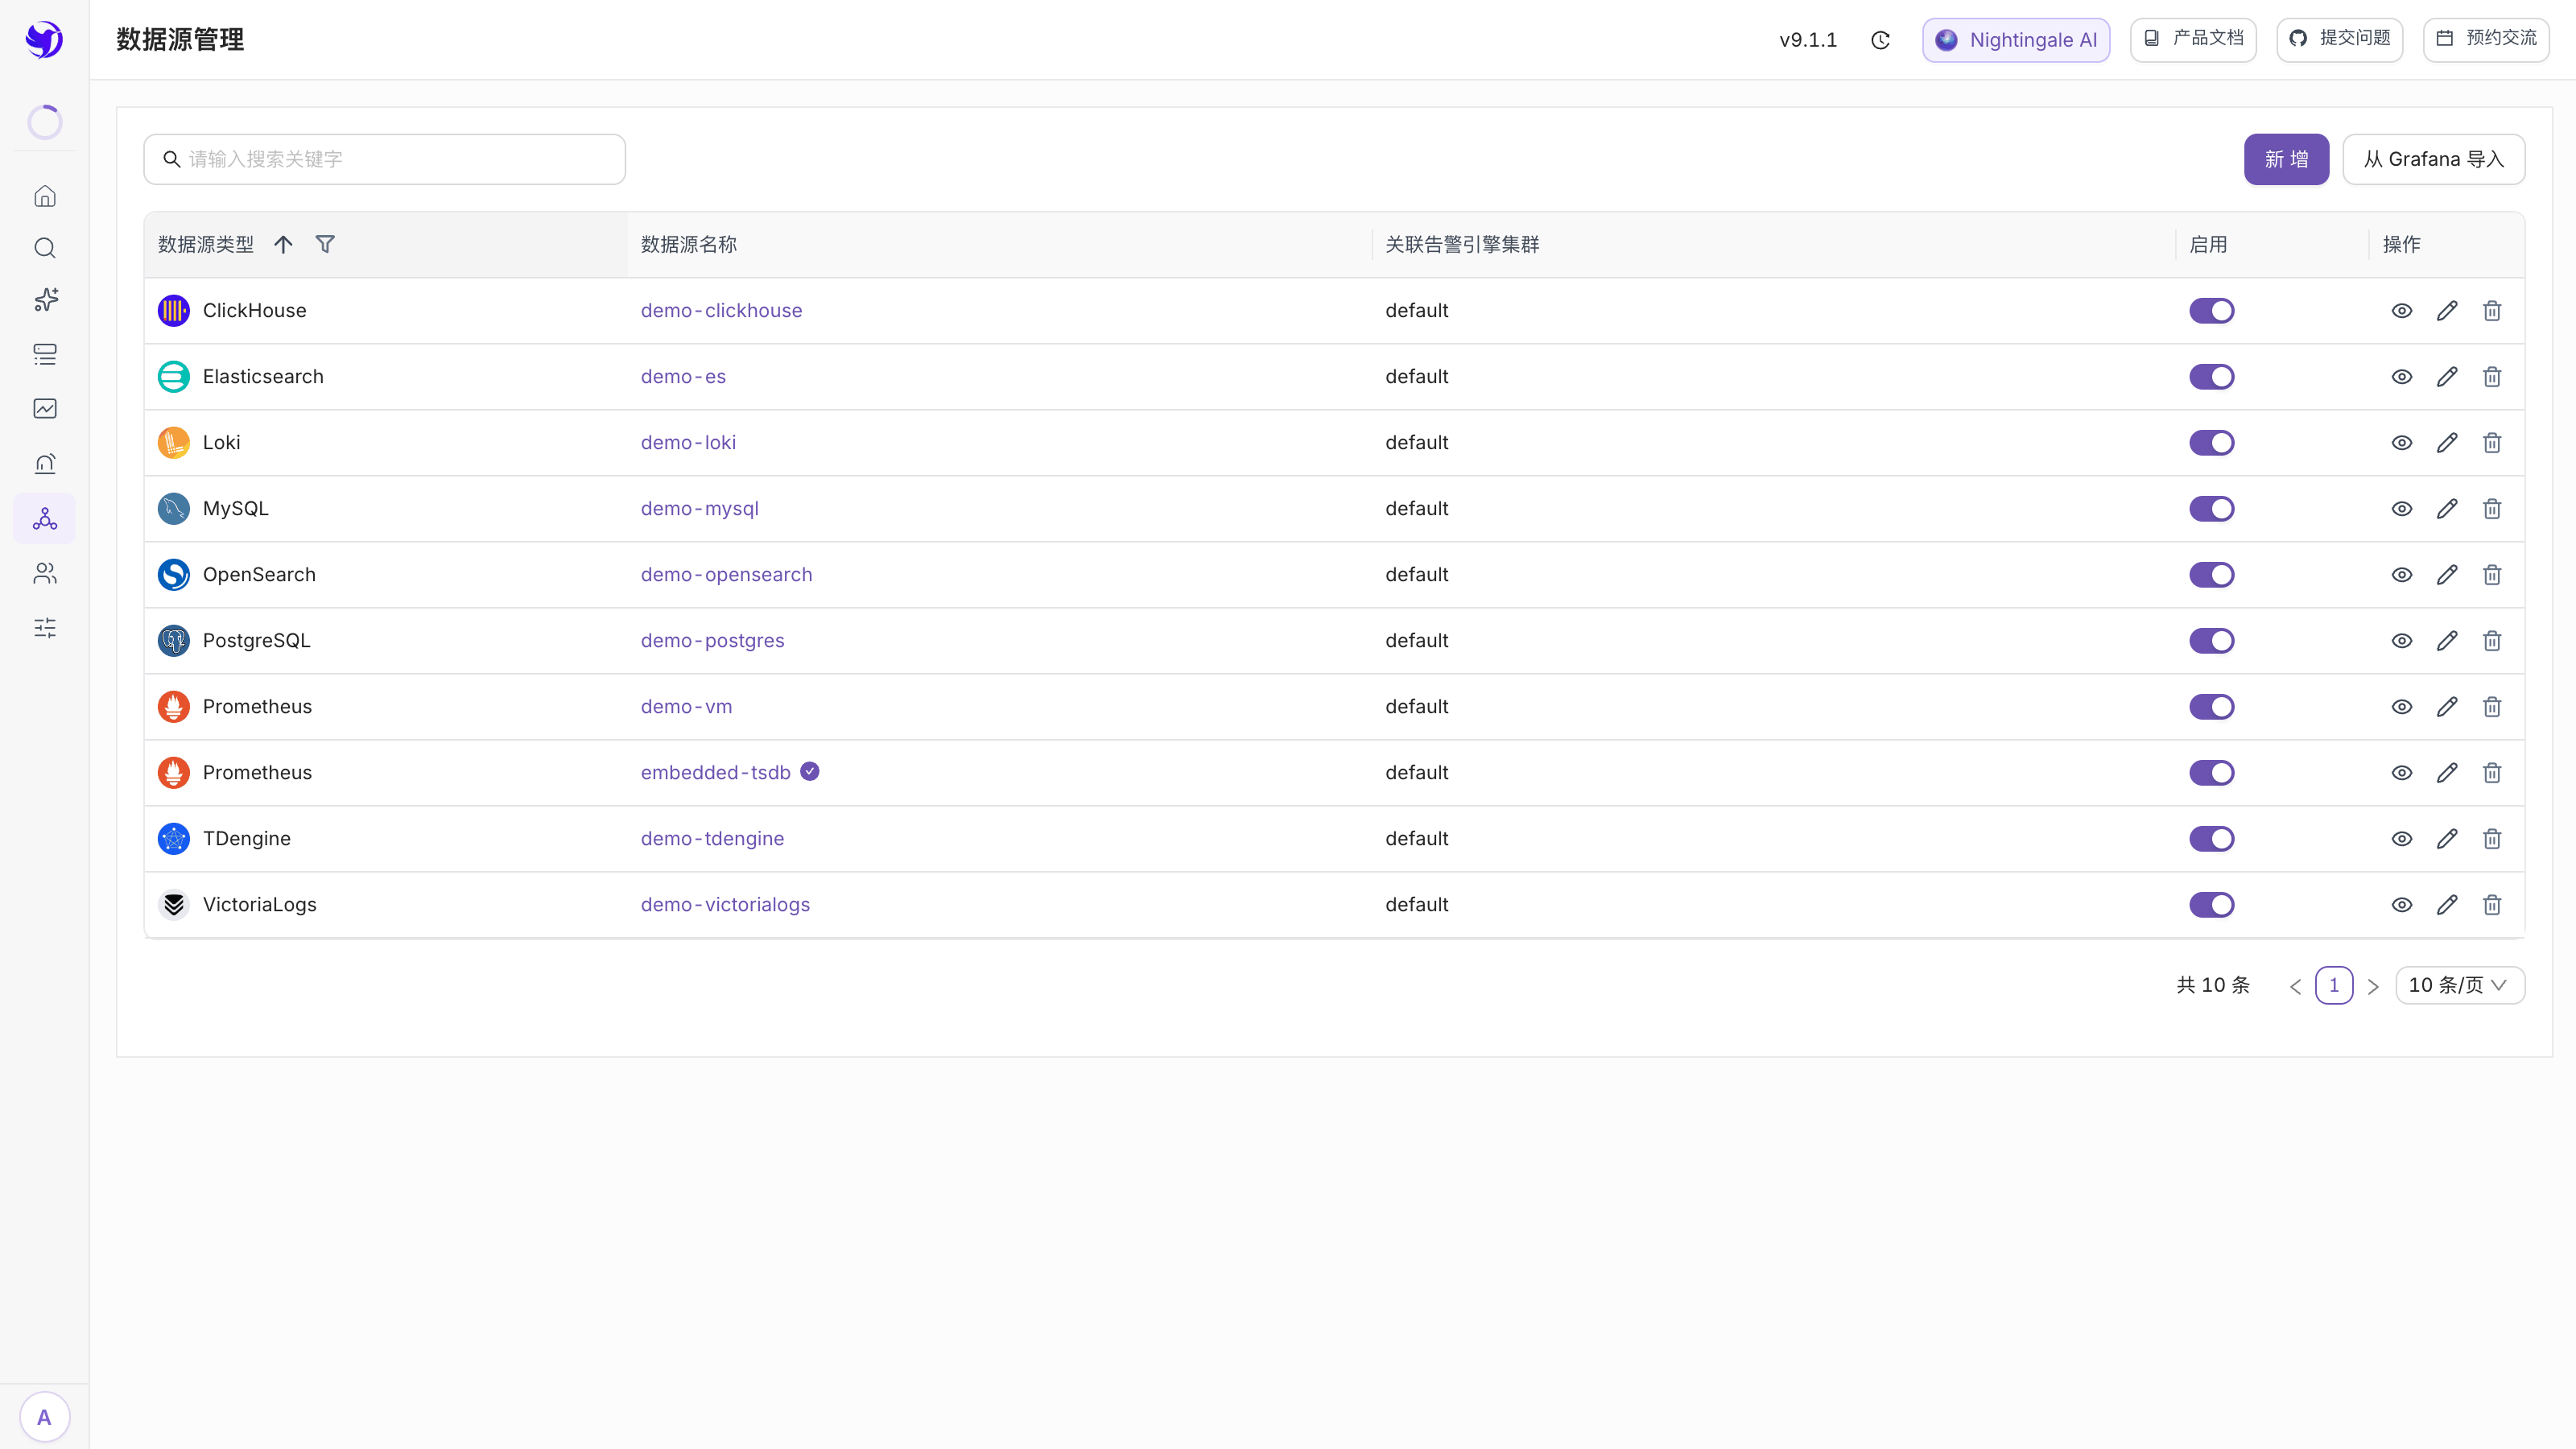
Task: Open the Nightingale AI button
Action: tap(2016, 40)
